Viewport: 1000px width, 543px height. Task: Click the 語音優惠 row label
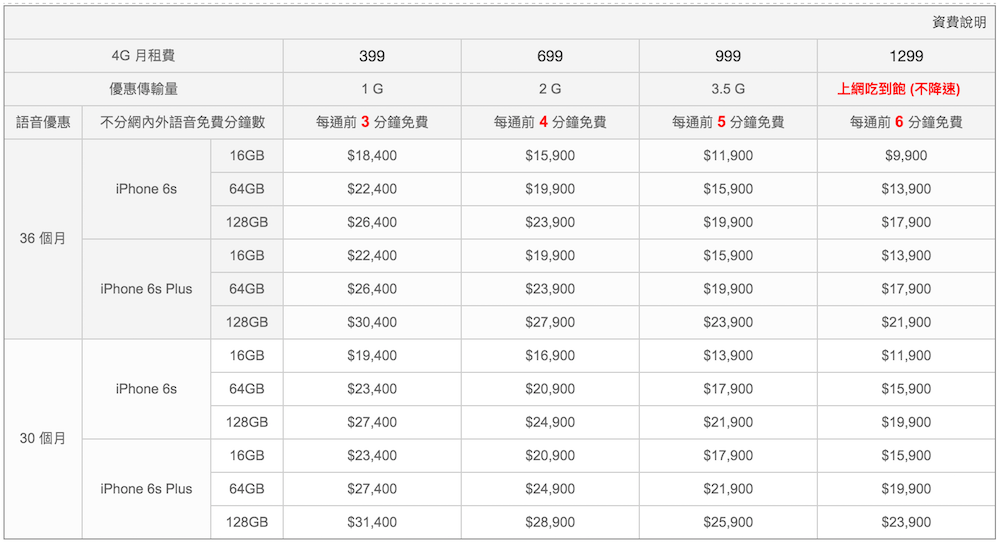[43, 123]
